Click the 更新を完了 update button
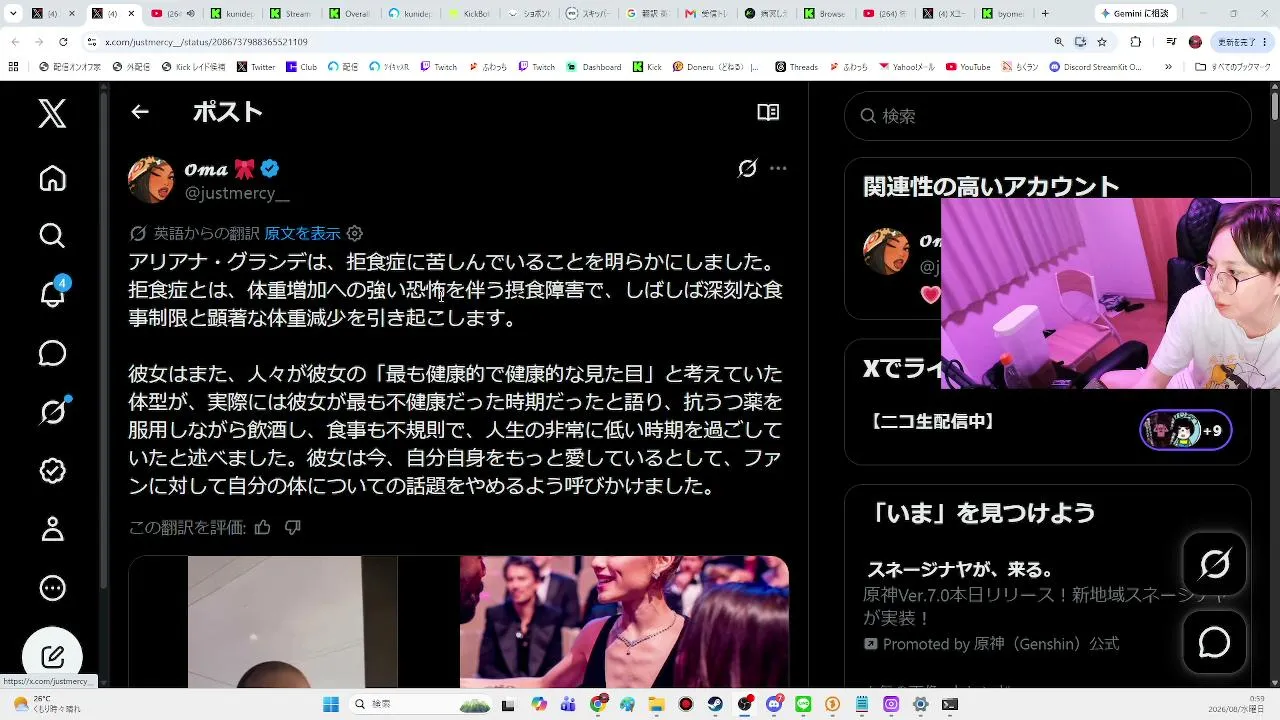Image resolution: width=1280 pixels, height=720 pixels. tap(1242, 42)
